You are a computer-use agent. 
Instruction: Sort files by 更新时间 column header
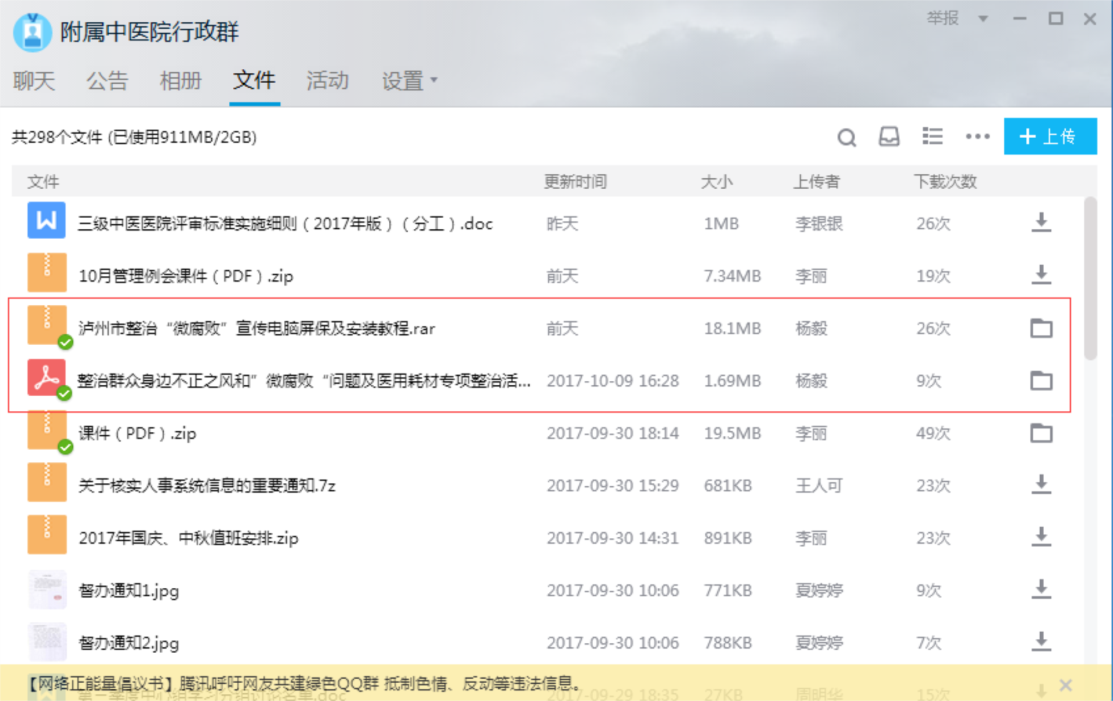click(575, 182)
